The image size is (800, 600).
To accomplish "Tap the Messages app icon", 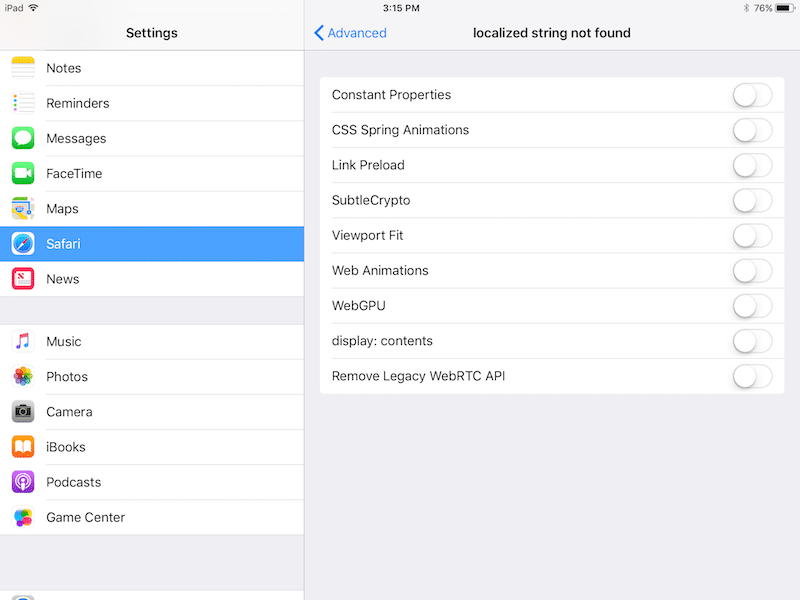I will tap(23, 138).
